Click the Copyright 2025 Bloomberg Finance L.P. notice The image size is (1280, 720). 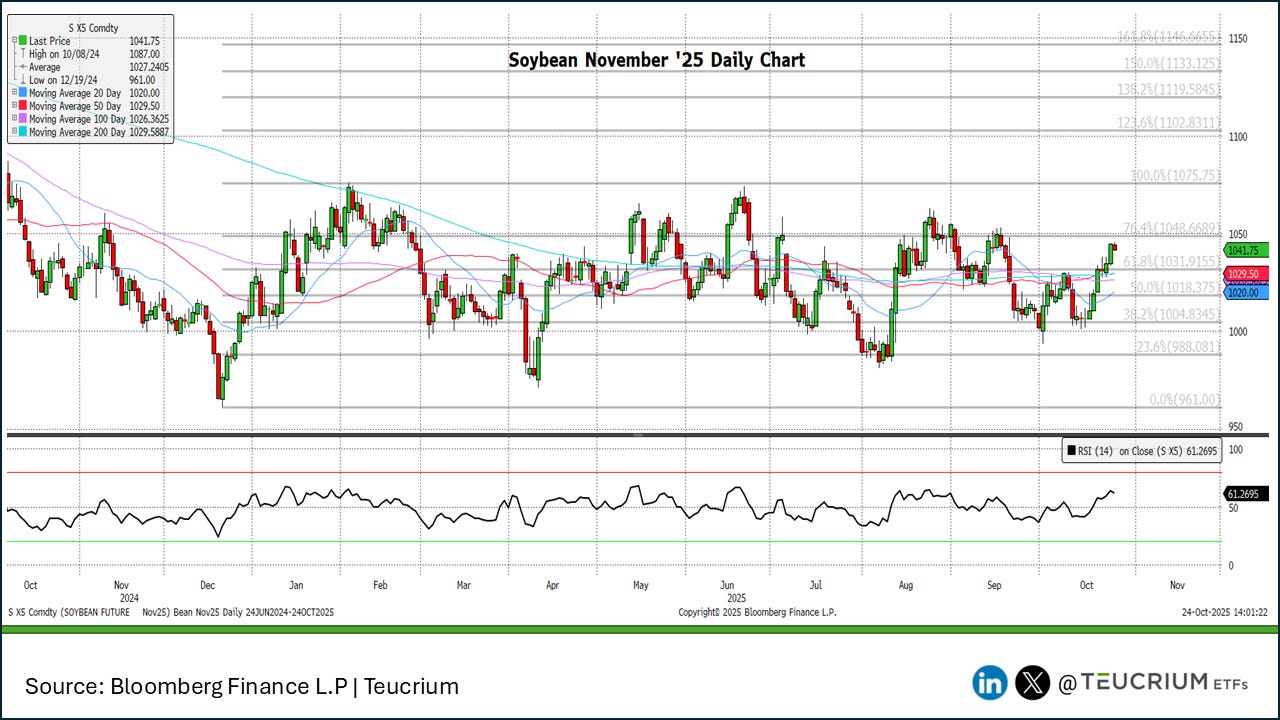(x=757, y=611)
